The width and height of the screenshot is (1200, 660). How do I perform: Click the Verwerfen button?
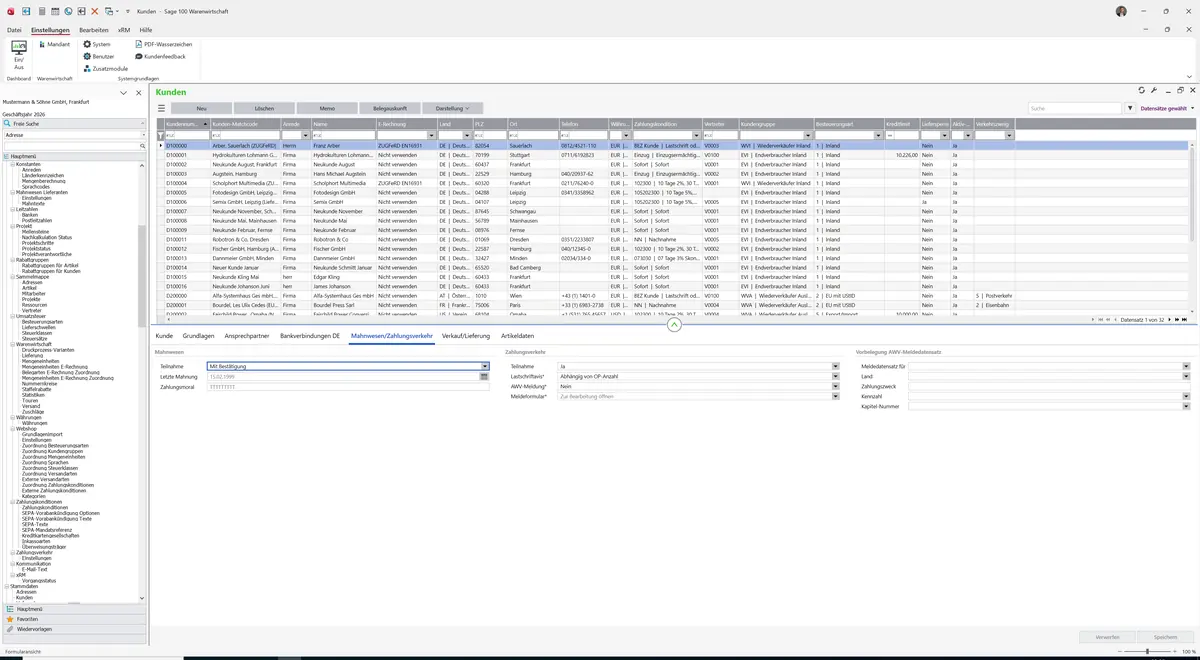pyautogui.click(x=1107, y=637)
